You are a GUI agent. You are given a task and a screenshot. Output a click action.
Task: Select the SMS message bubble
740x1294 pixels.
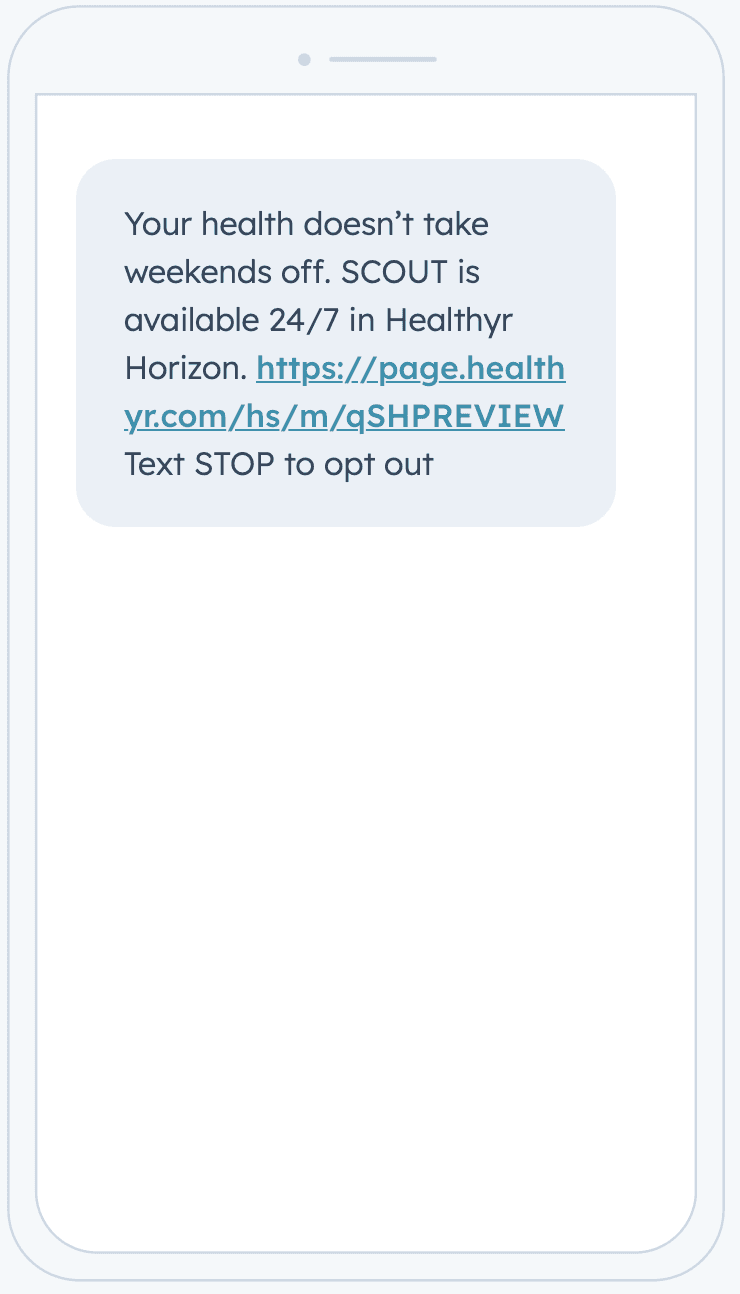pyautogui.click(x=346, y=342)
